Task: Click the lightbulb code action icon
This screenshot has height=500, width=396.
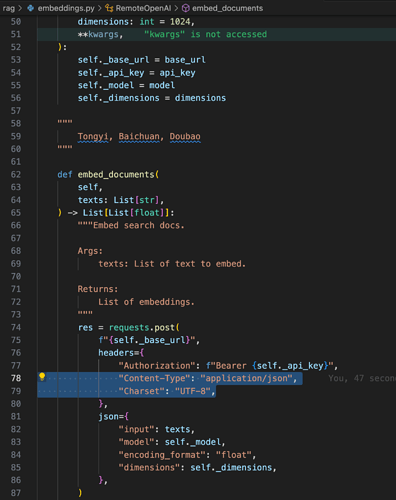Action: coord(42,377)
